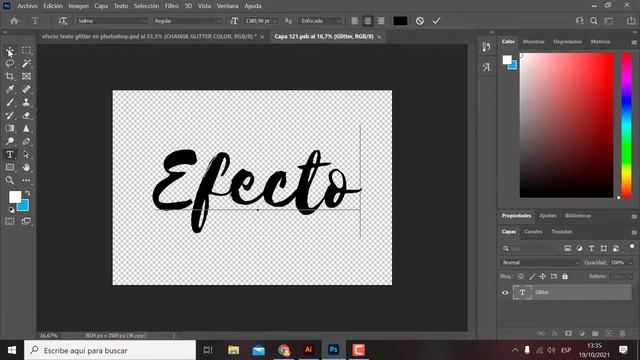Open the anti-aliasing dropdown Enfocado
This screenshot has width=640, height=360.
coord(320,21)
